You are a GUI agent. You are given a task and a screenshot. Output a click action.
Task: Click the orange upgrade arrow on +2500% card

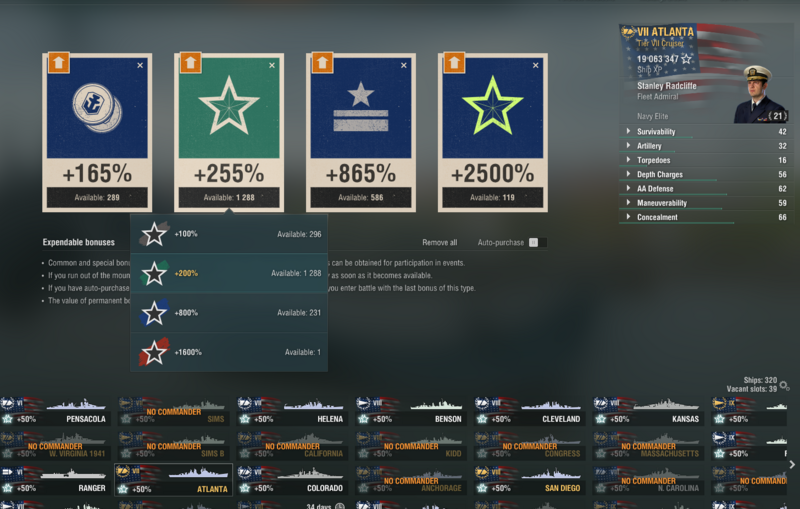[x=454, y=63]
